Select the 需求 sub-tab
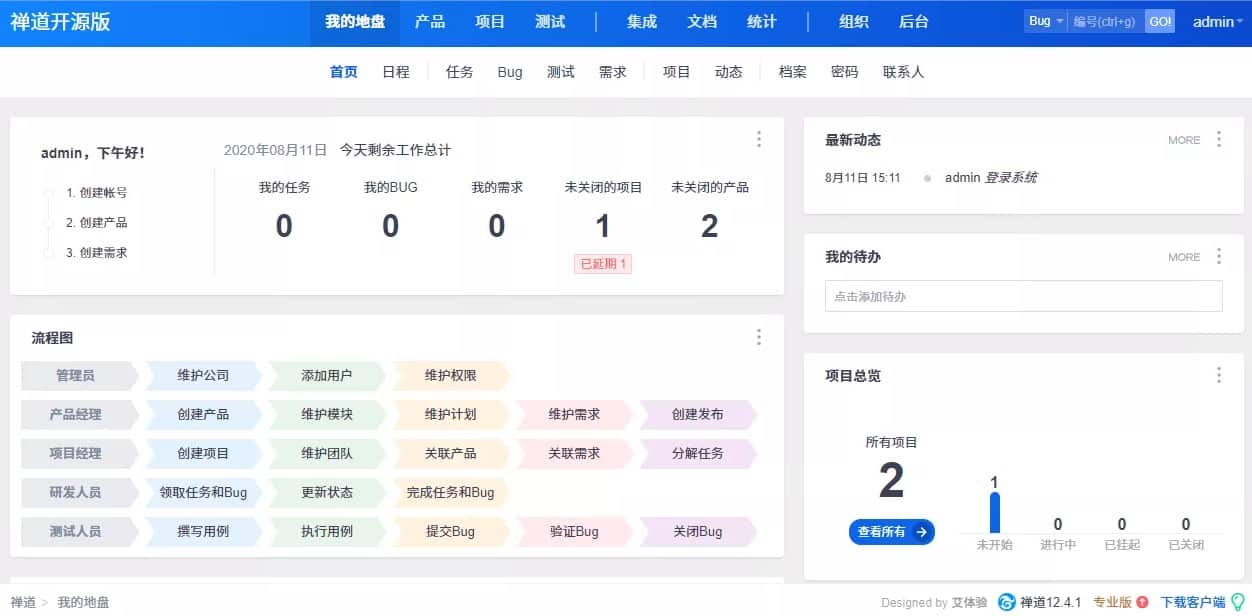 click(x=613, y=72)
